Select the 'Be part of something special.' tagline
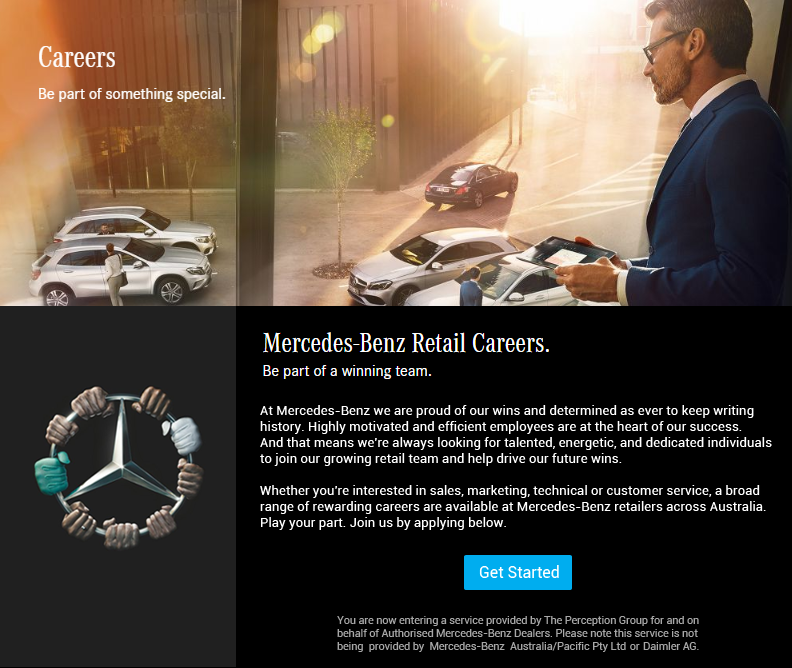Screen dimensions: 792x668 132,94
